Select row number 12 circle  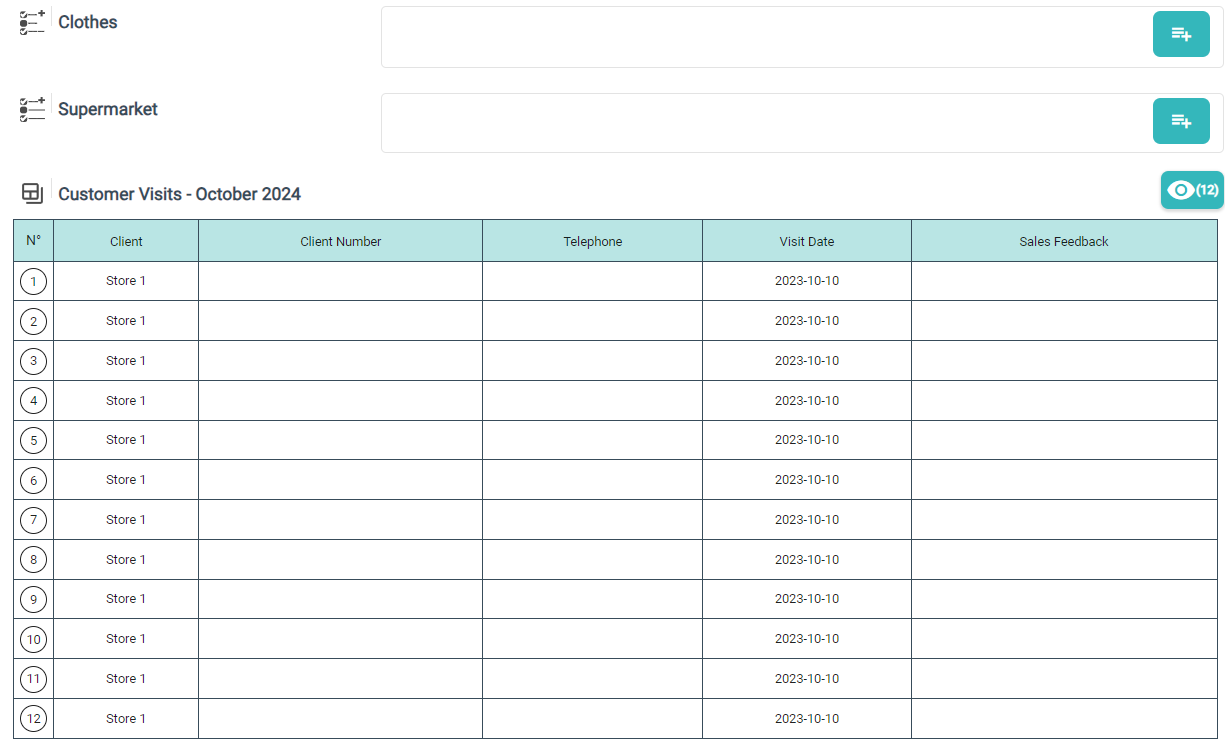tap(33, 719)
